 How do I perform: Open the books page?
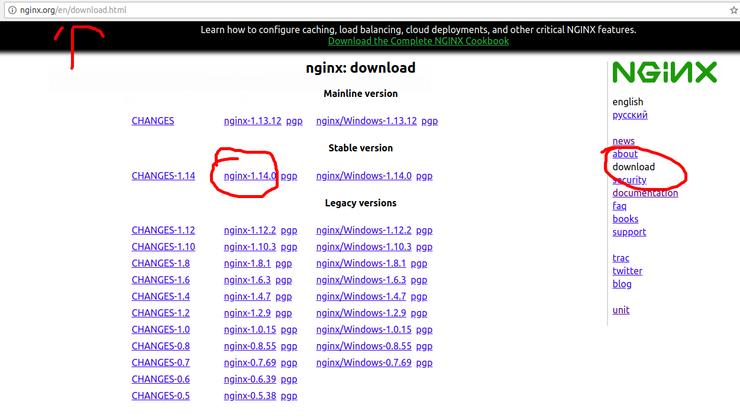click(x=625, y=219)
